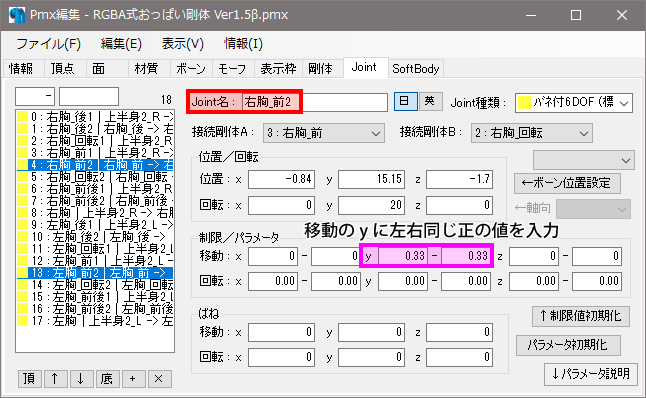This screenshot has width=646, height=398.
Task: Add a new joint with the + button
Action: [x=133, y=379]
